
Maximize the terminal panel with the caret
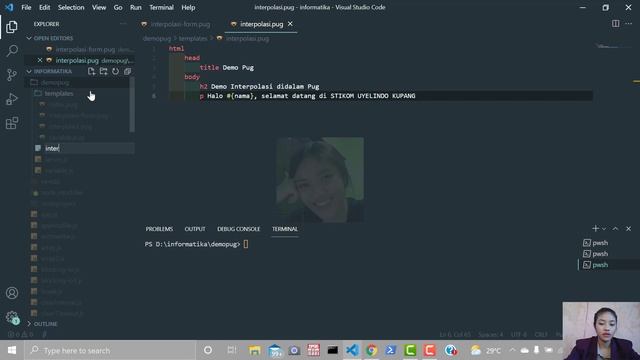click(x=616, y=229)
